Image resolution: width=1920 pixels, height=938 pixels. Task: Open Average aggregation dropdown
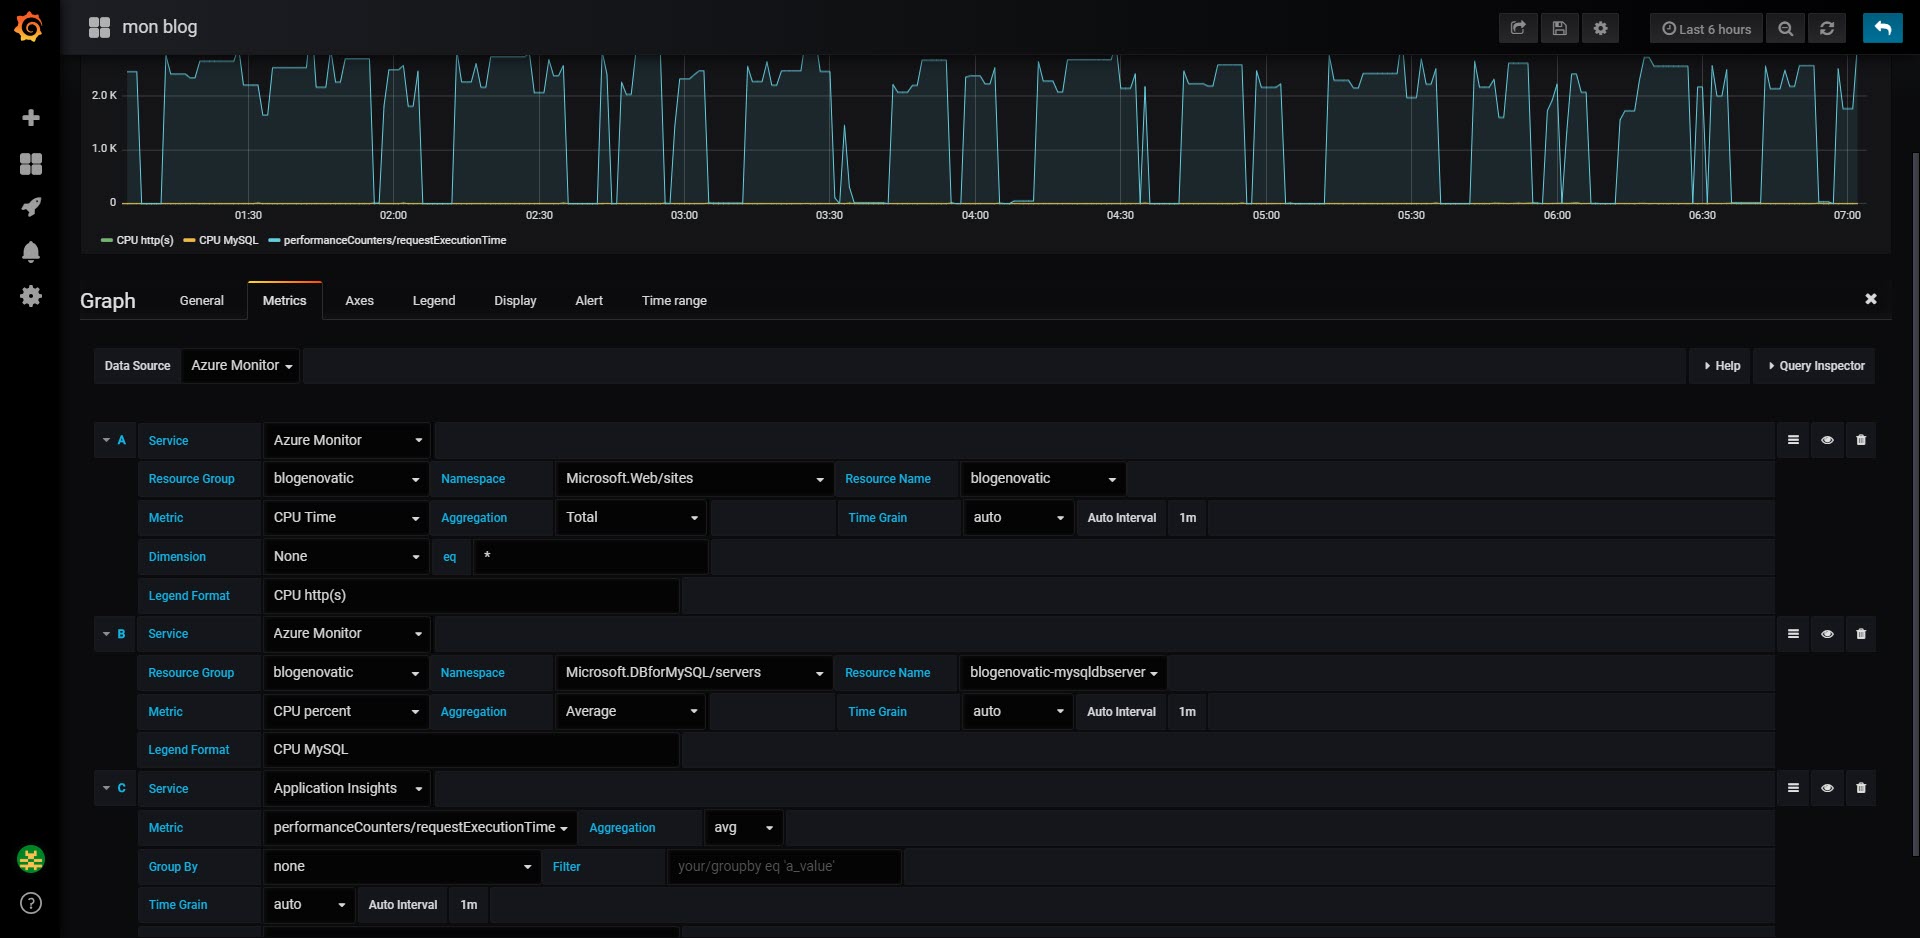(x=631, y=712)
